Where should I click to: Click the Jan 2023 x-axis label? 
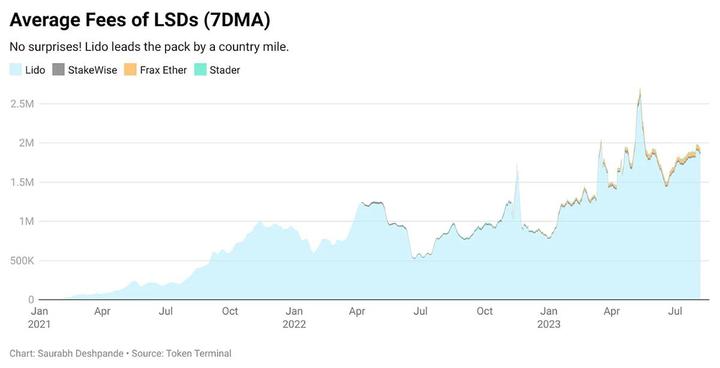[549, 317]
